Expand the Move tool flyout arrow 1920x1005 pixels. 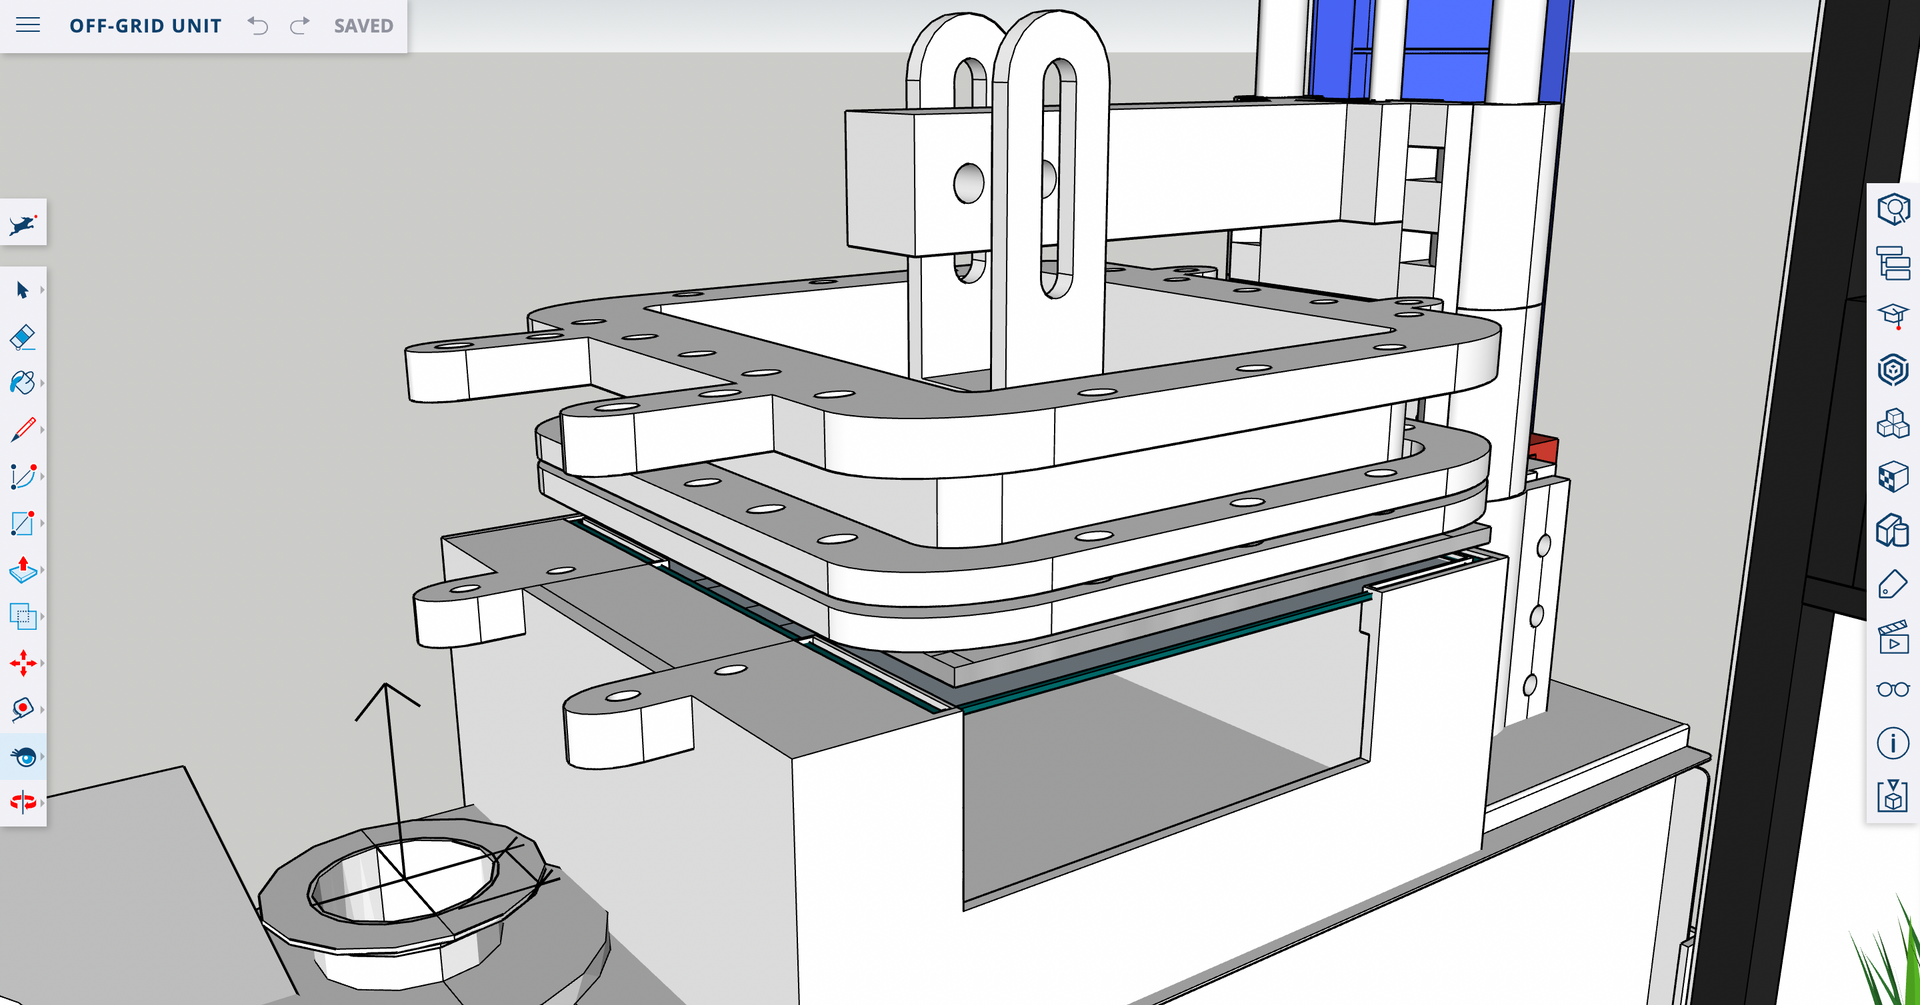[42, 663]
